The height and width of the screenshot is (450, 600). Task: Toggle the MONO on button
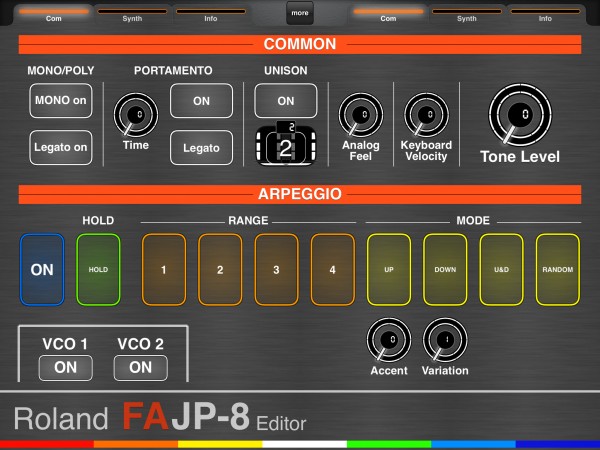coord(61,101)
